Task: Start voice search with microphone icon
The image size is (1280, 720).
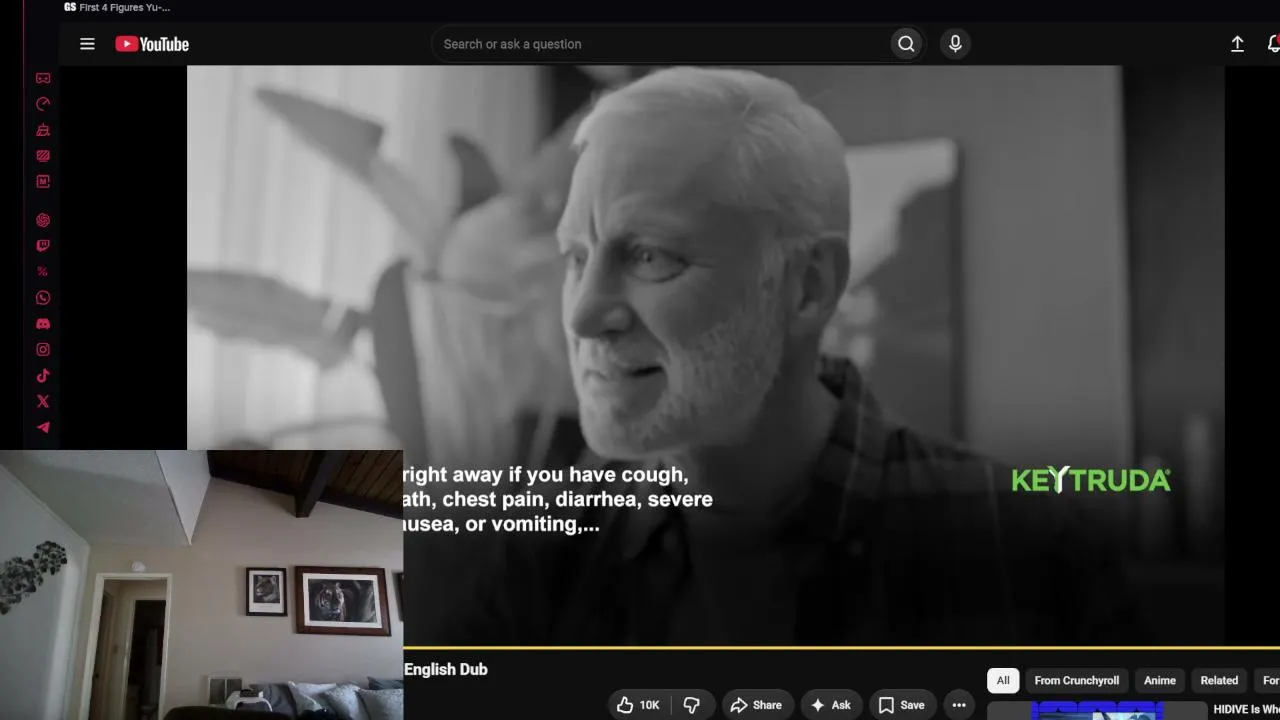Action: pyautogui.click(x=955, y=44)
